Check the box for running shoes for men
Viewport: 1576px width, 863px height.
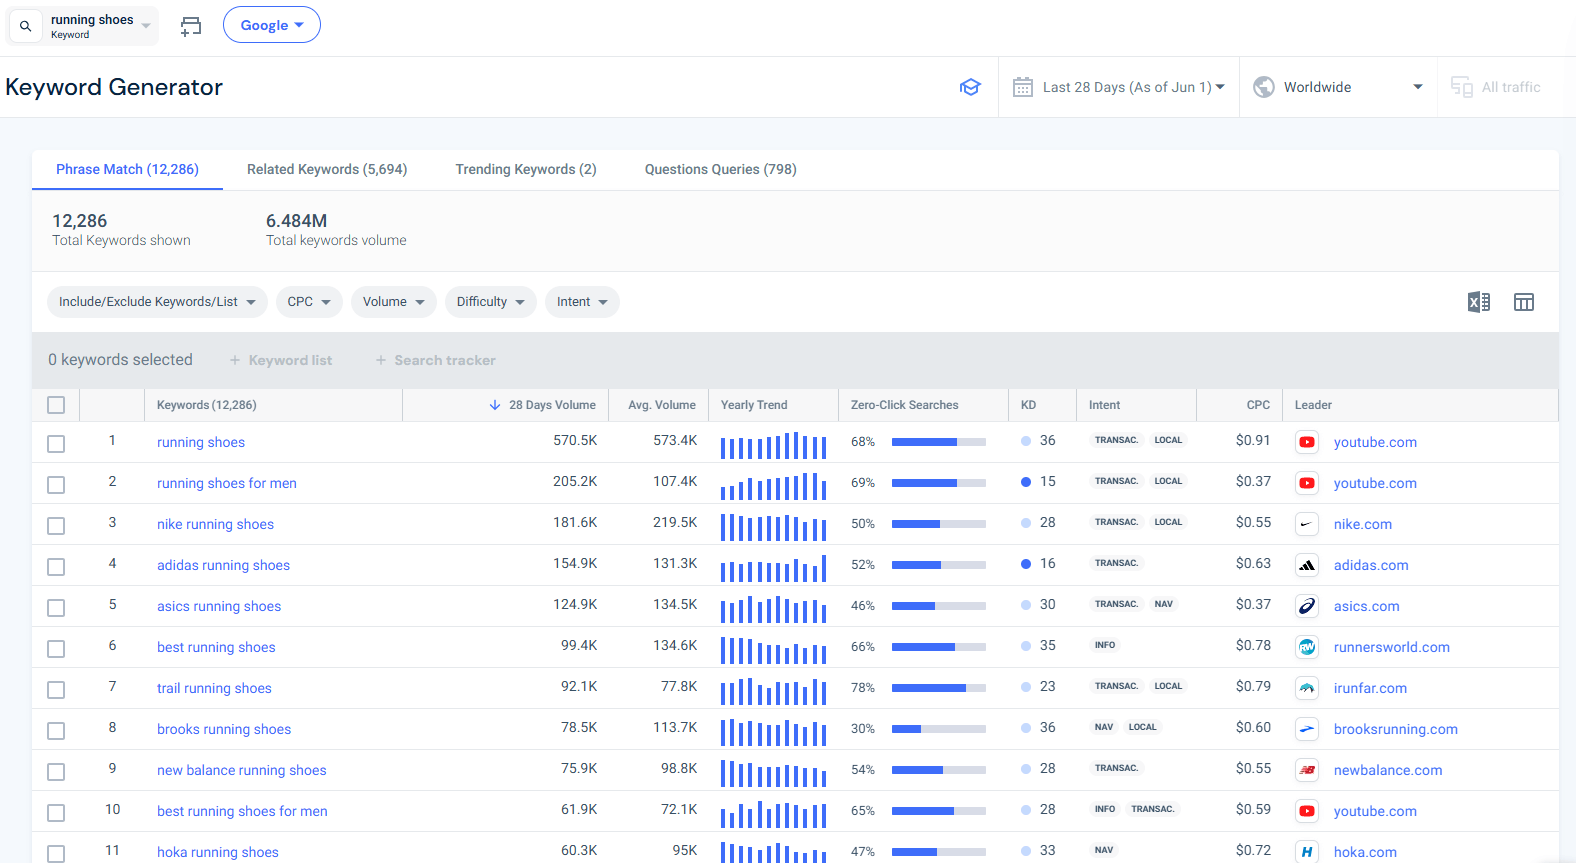(56, 485)
